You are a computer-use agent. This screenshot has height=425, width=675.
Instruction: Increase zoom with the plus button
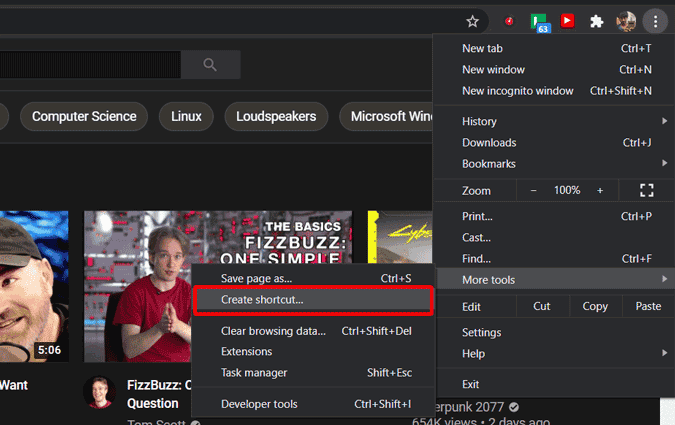(600, 190)
